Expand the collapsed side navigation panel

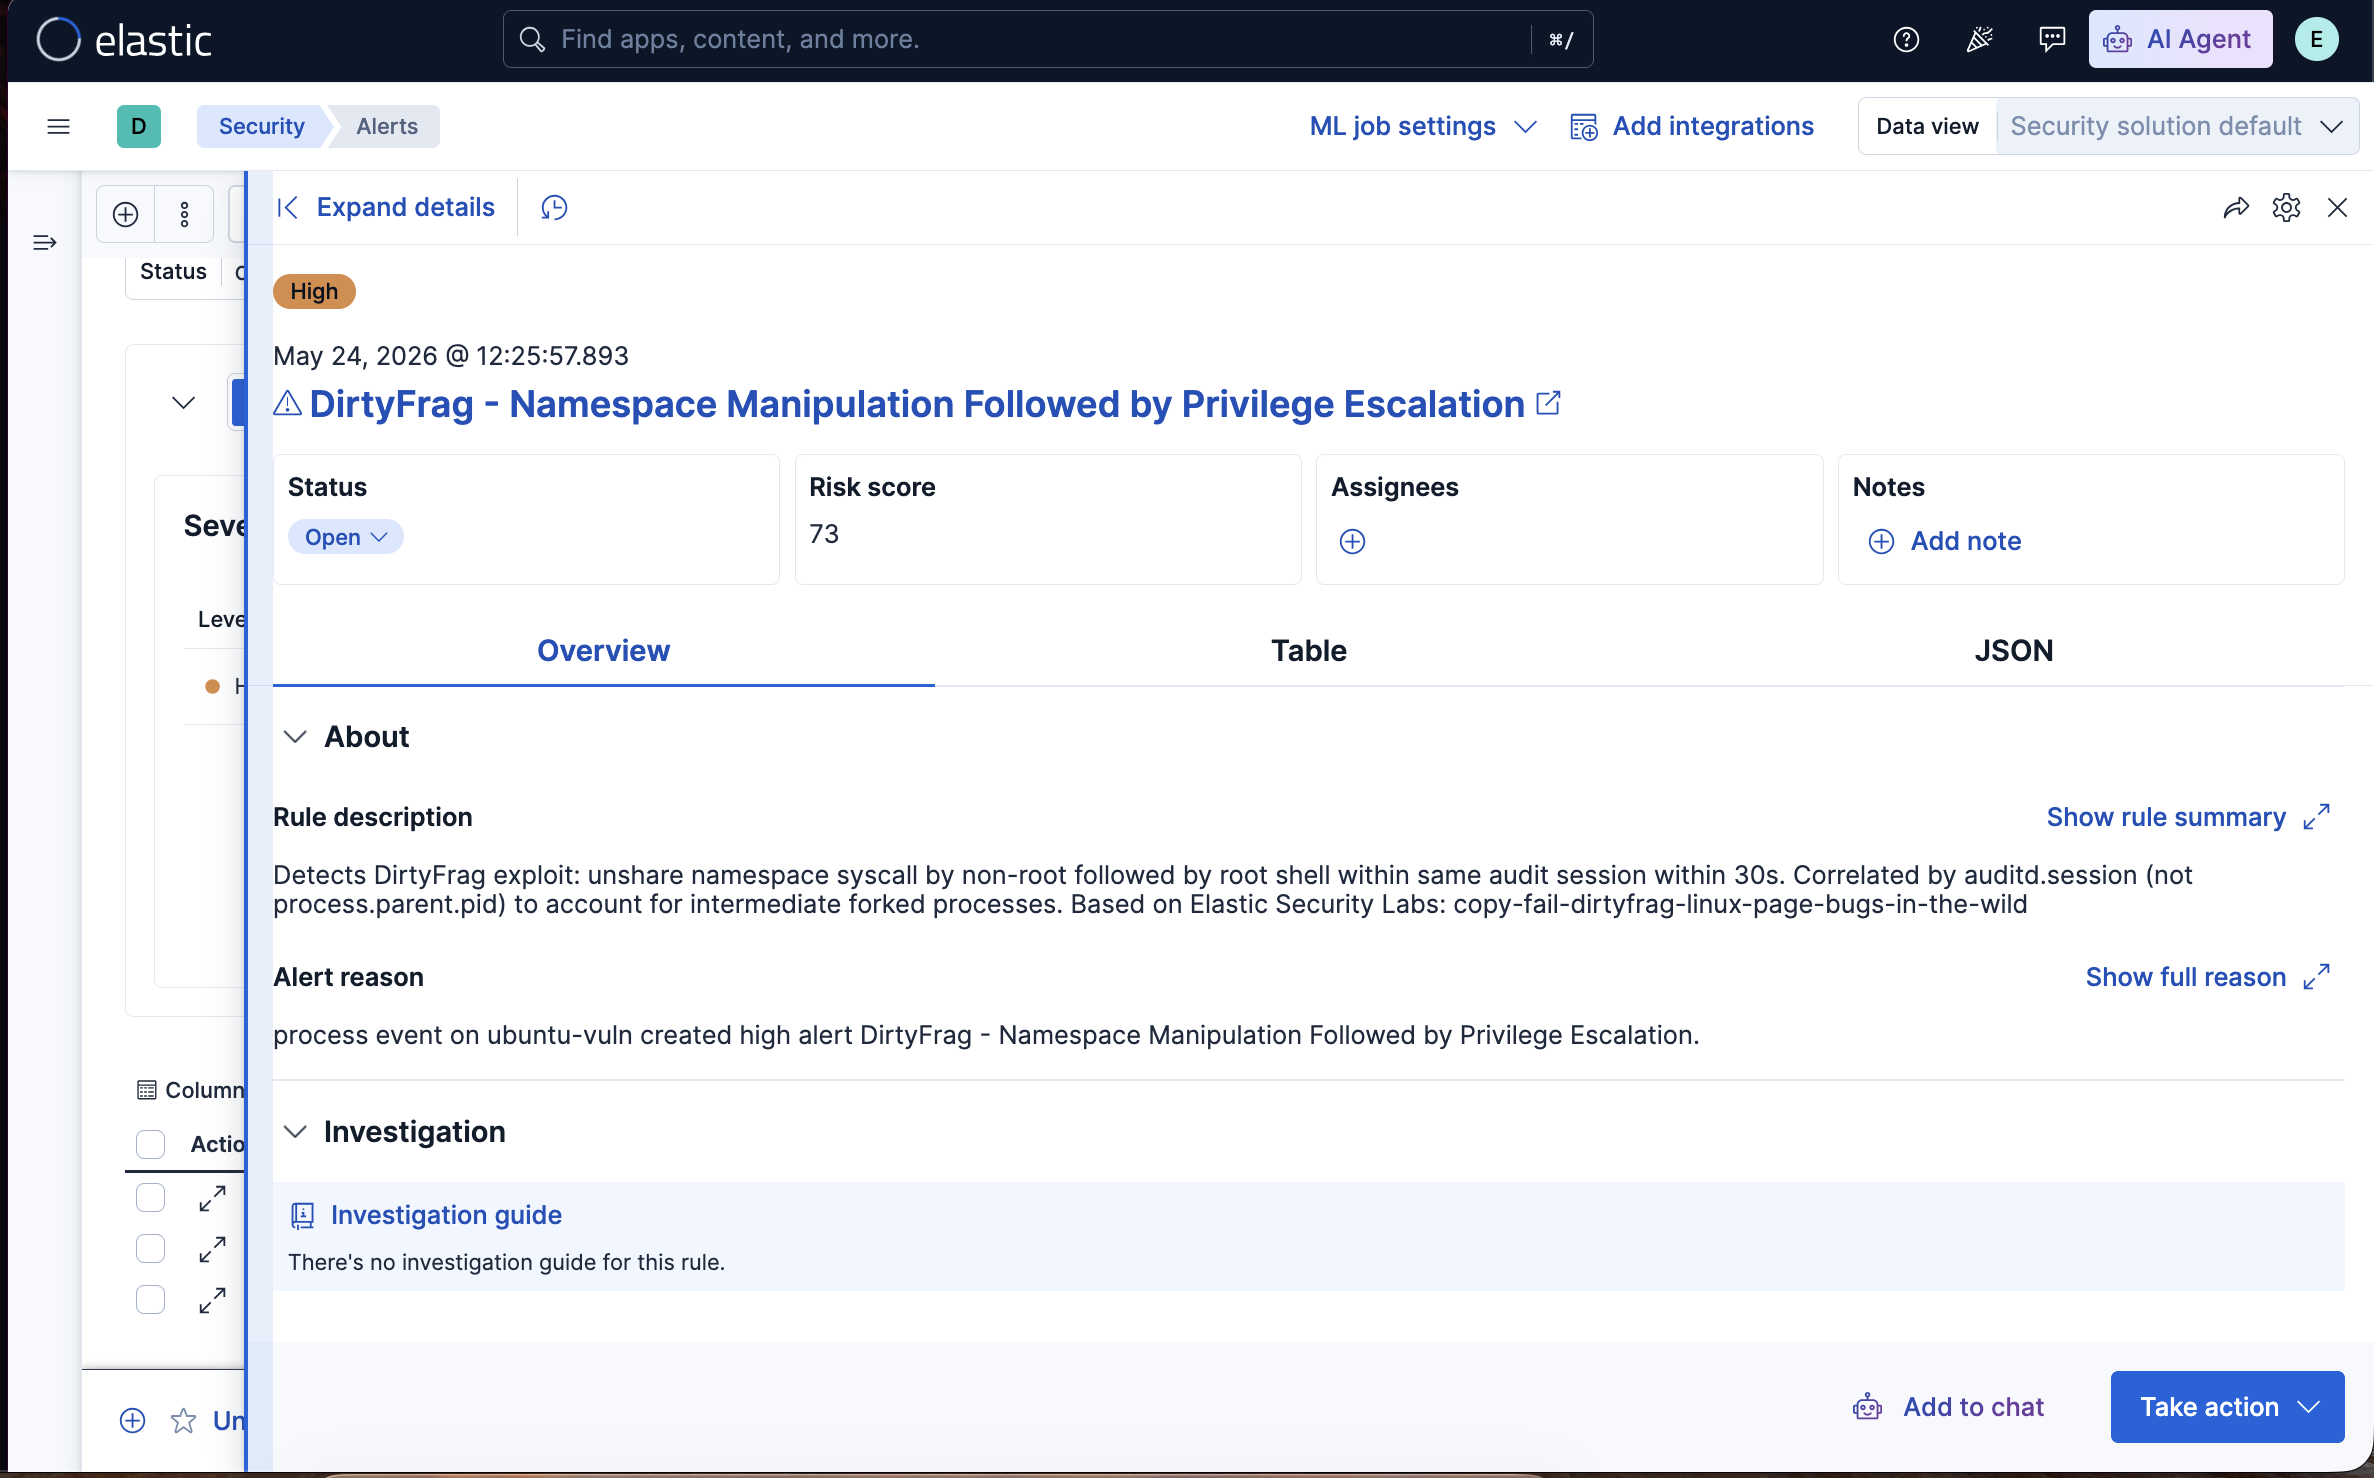pos(44,242)
